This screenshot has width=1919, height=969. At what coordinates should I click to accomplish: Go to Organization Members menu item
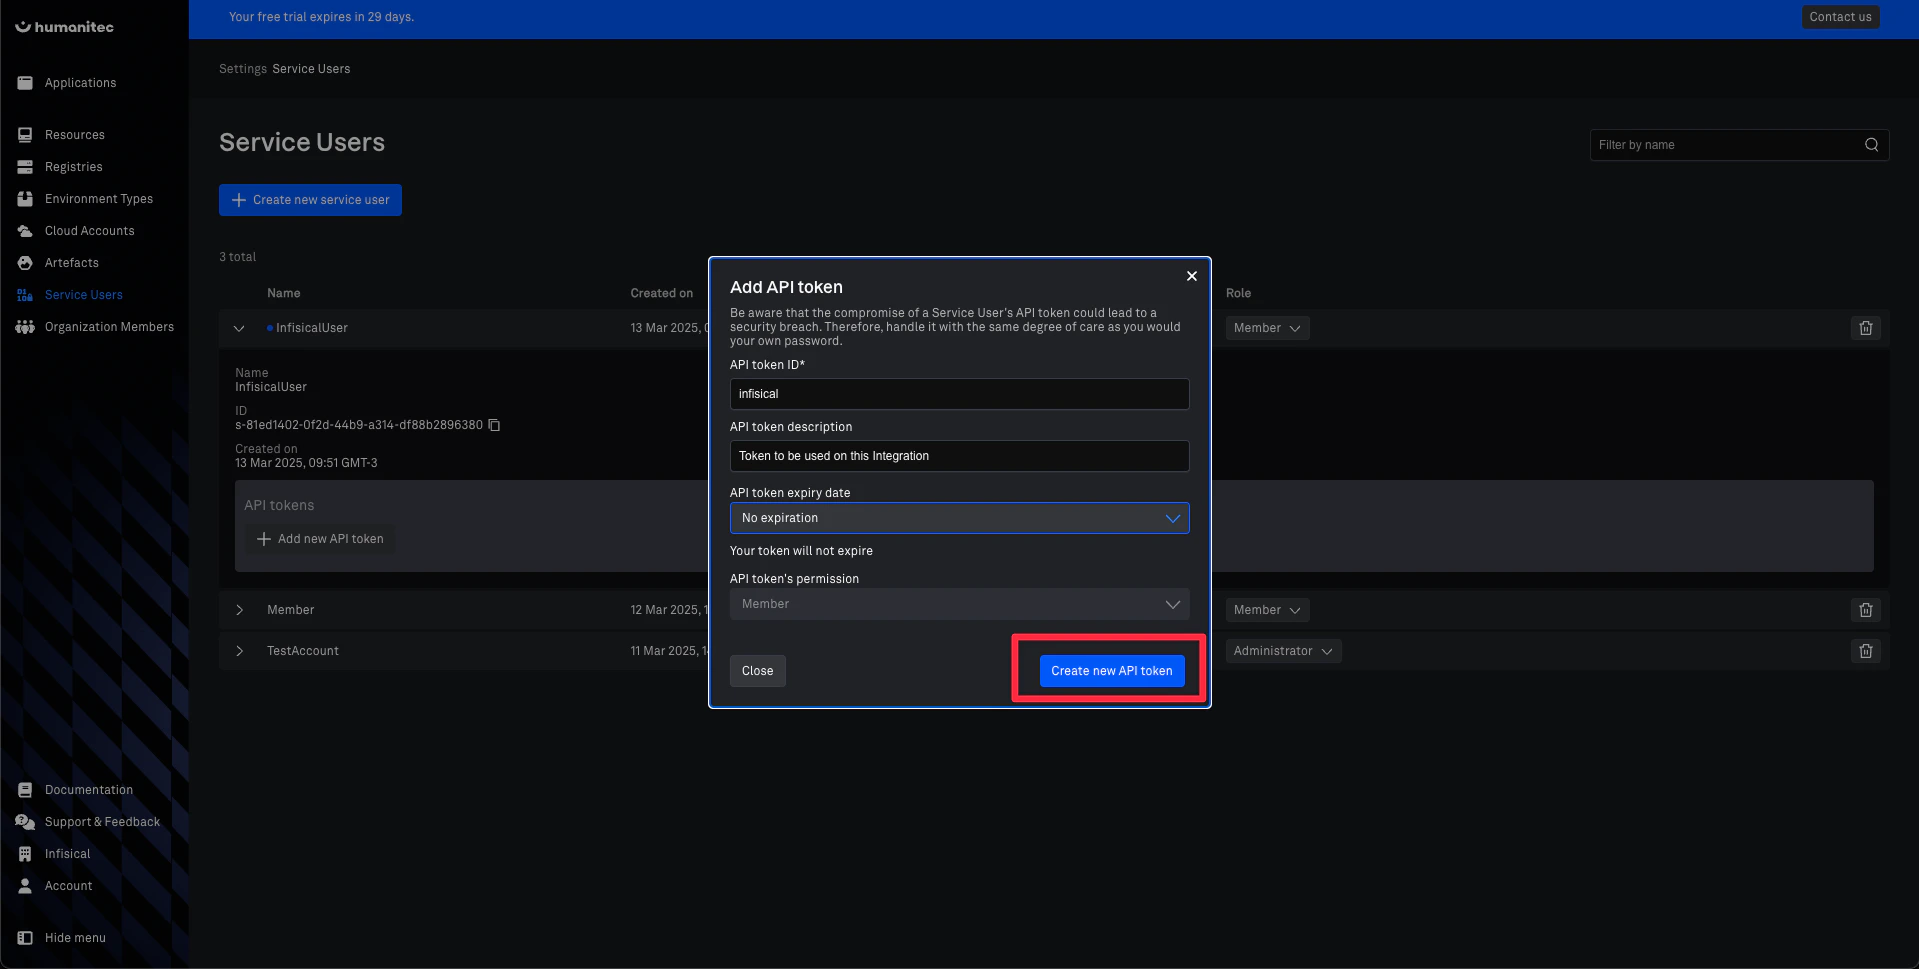(109, 327)
